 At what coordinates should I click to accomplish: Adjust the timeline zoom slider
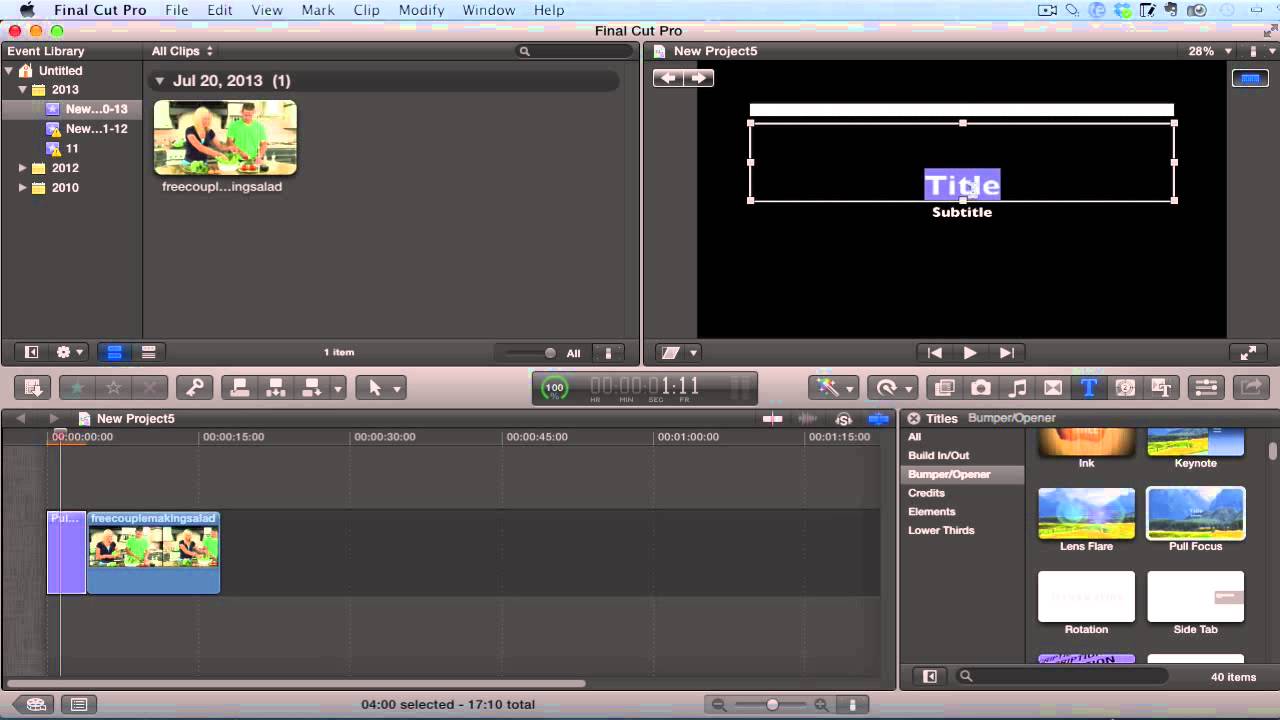[772, 705]
